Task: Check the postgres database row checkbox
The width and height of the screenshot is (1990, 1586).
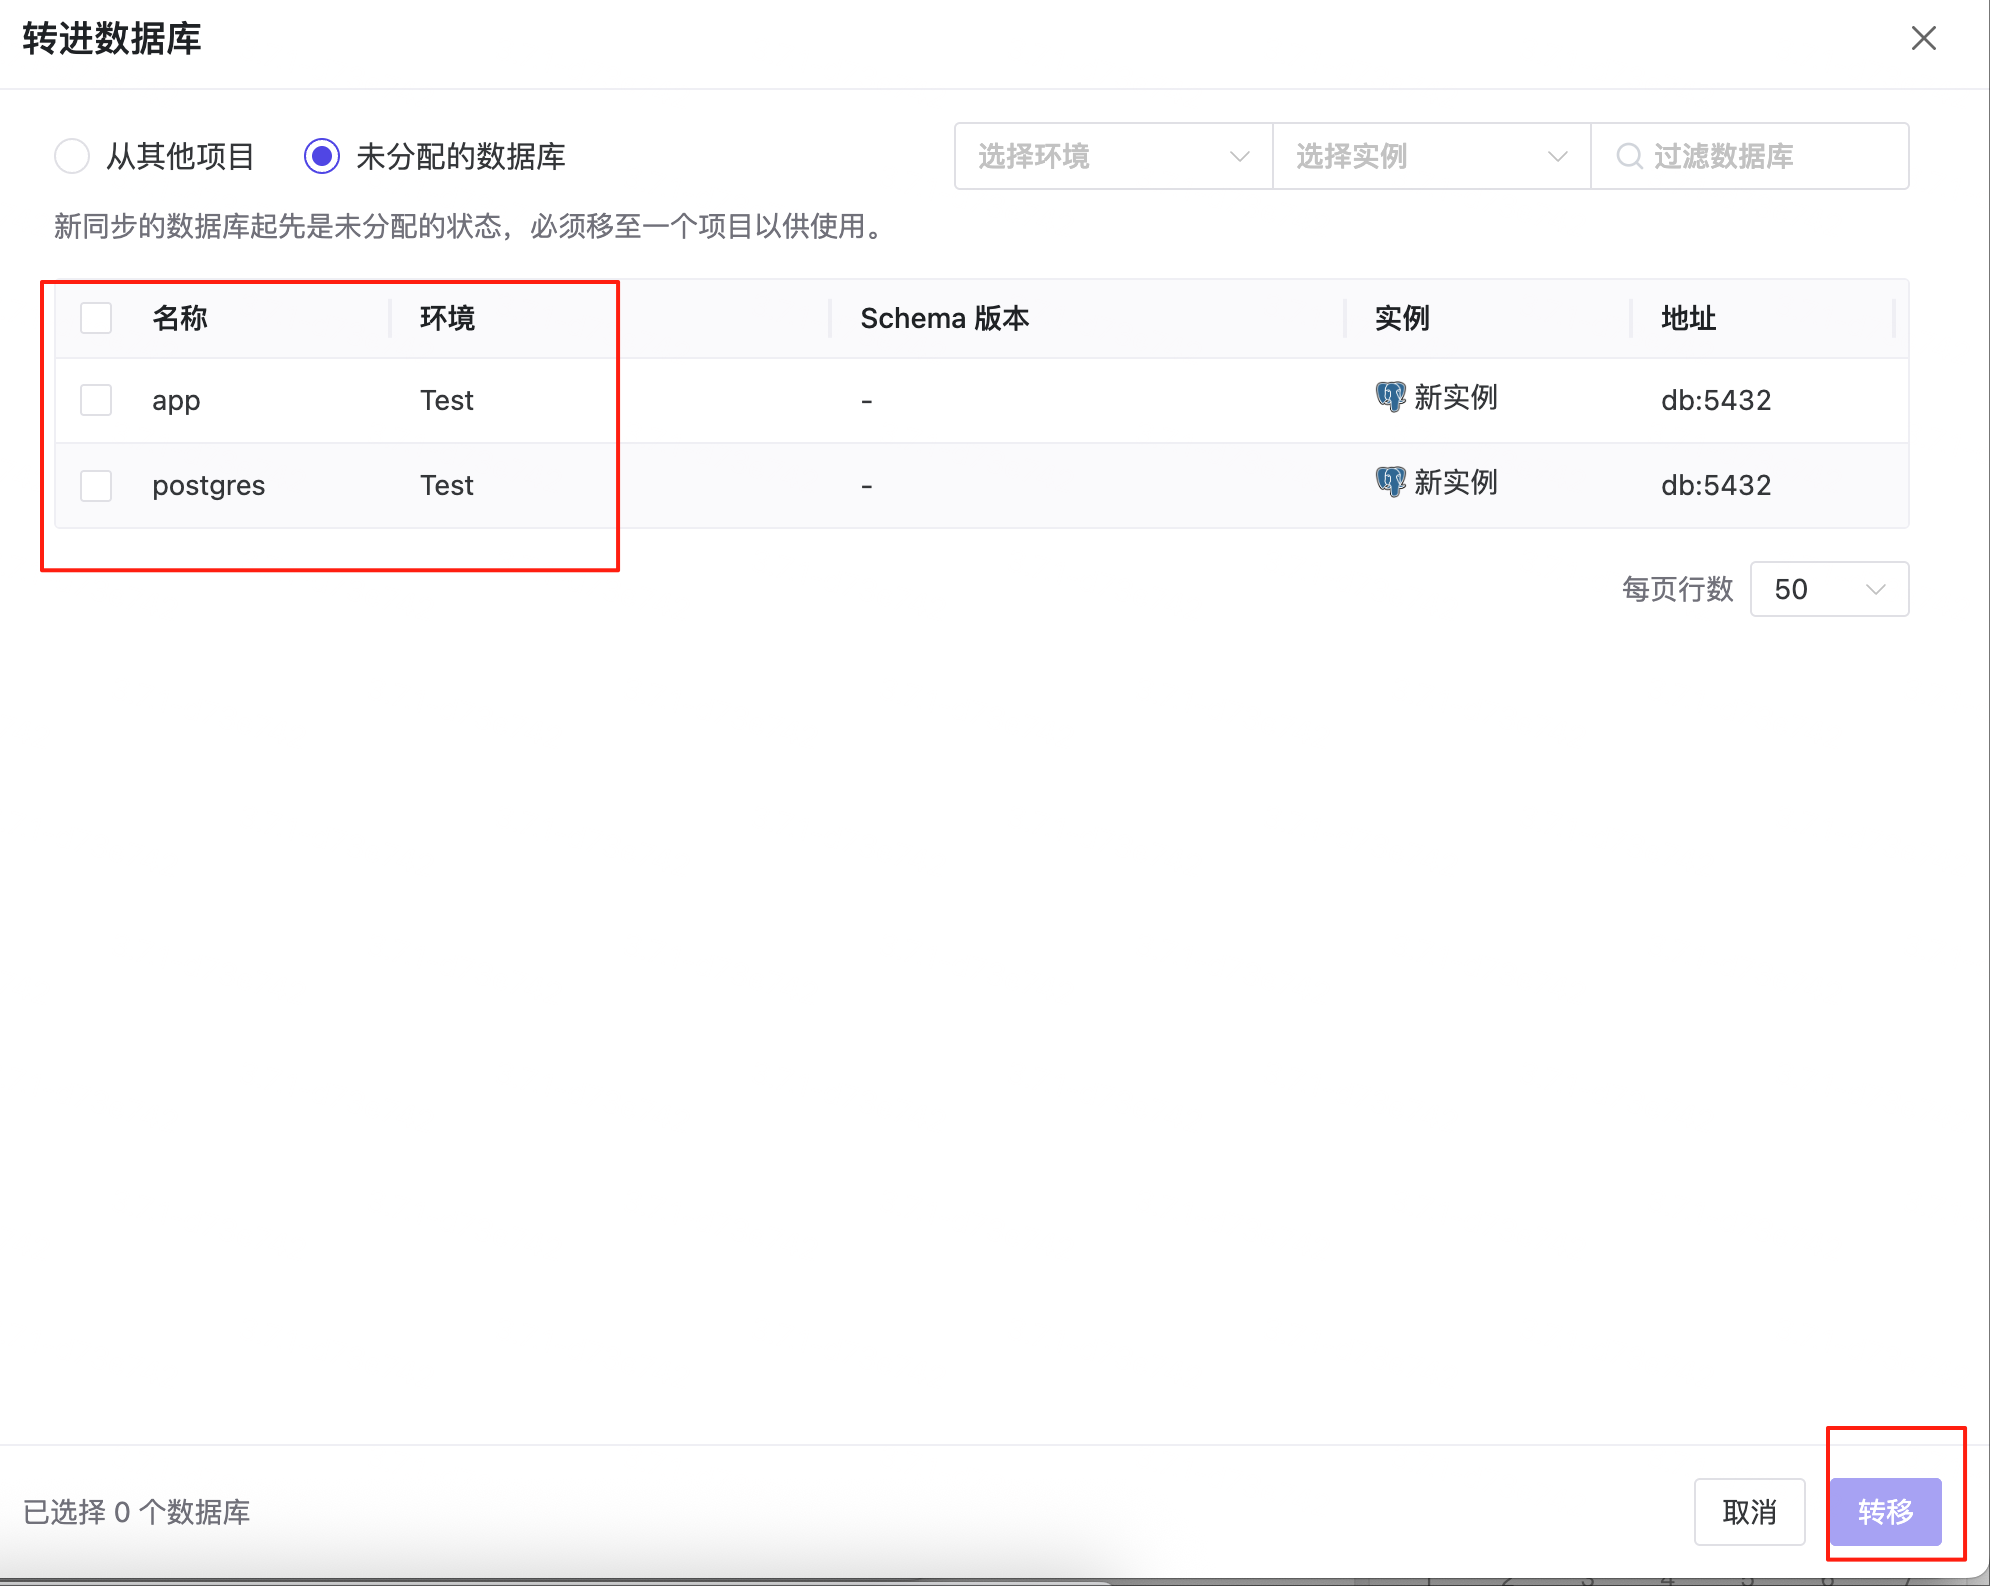Action: point(96,486)
